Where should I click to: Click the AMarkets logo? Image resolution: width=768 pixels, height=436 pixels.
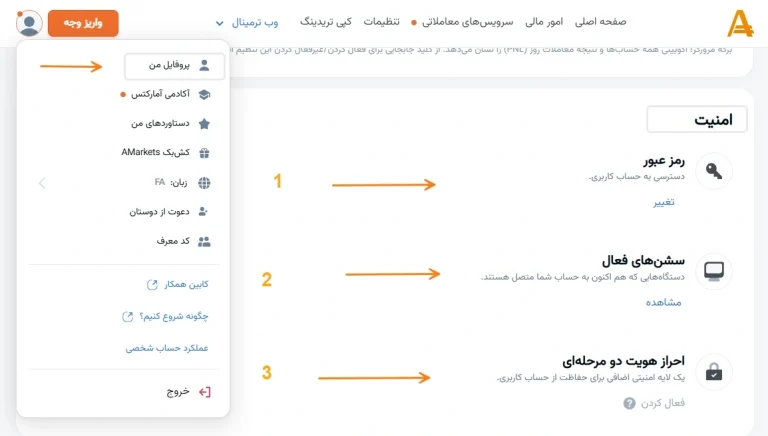point(740,24)
